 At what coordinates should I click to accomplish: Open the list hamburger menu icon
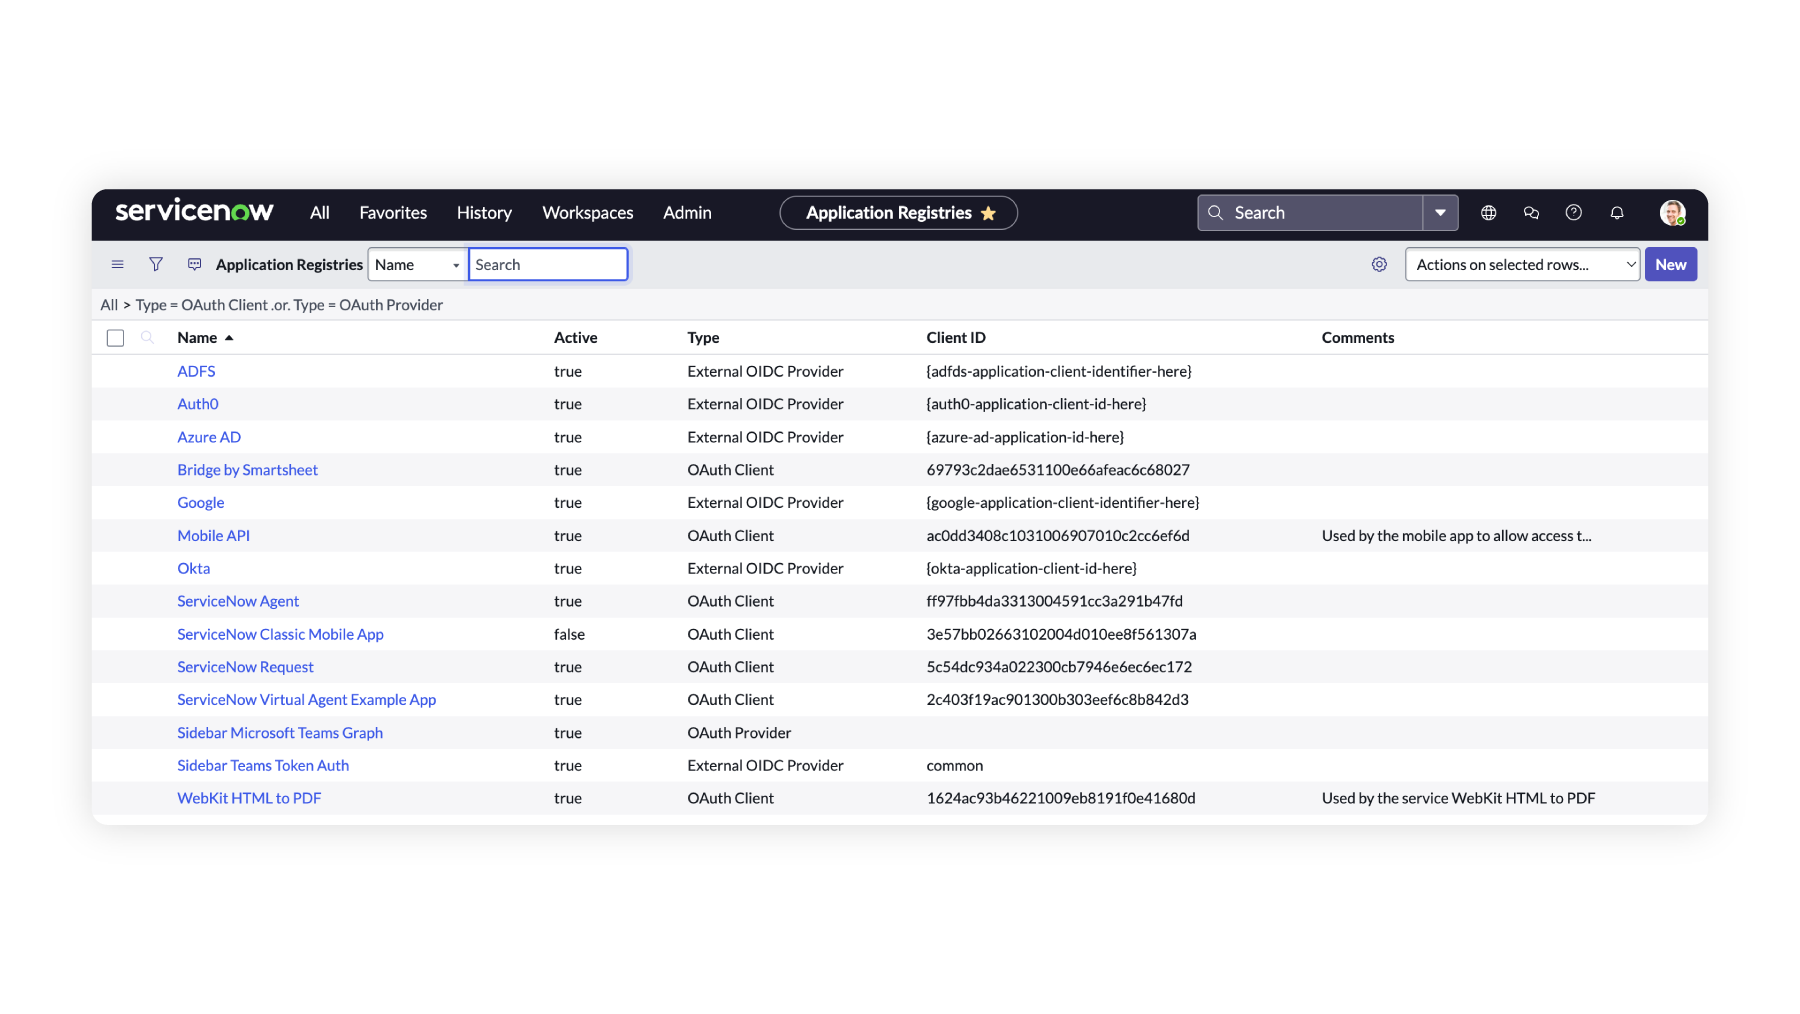(x=117, y=265)
